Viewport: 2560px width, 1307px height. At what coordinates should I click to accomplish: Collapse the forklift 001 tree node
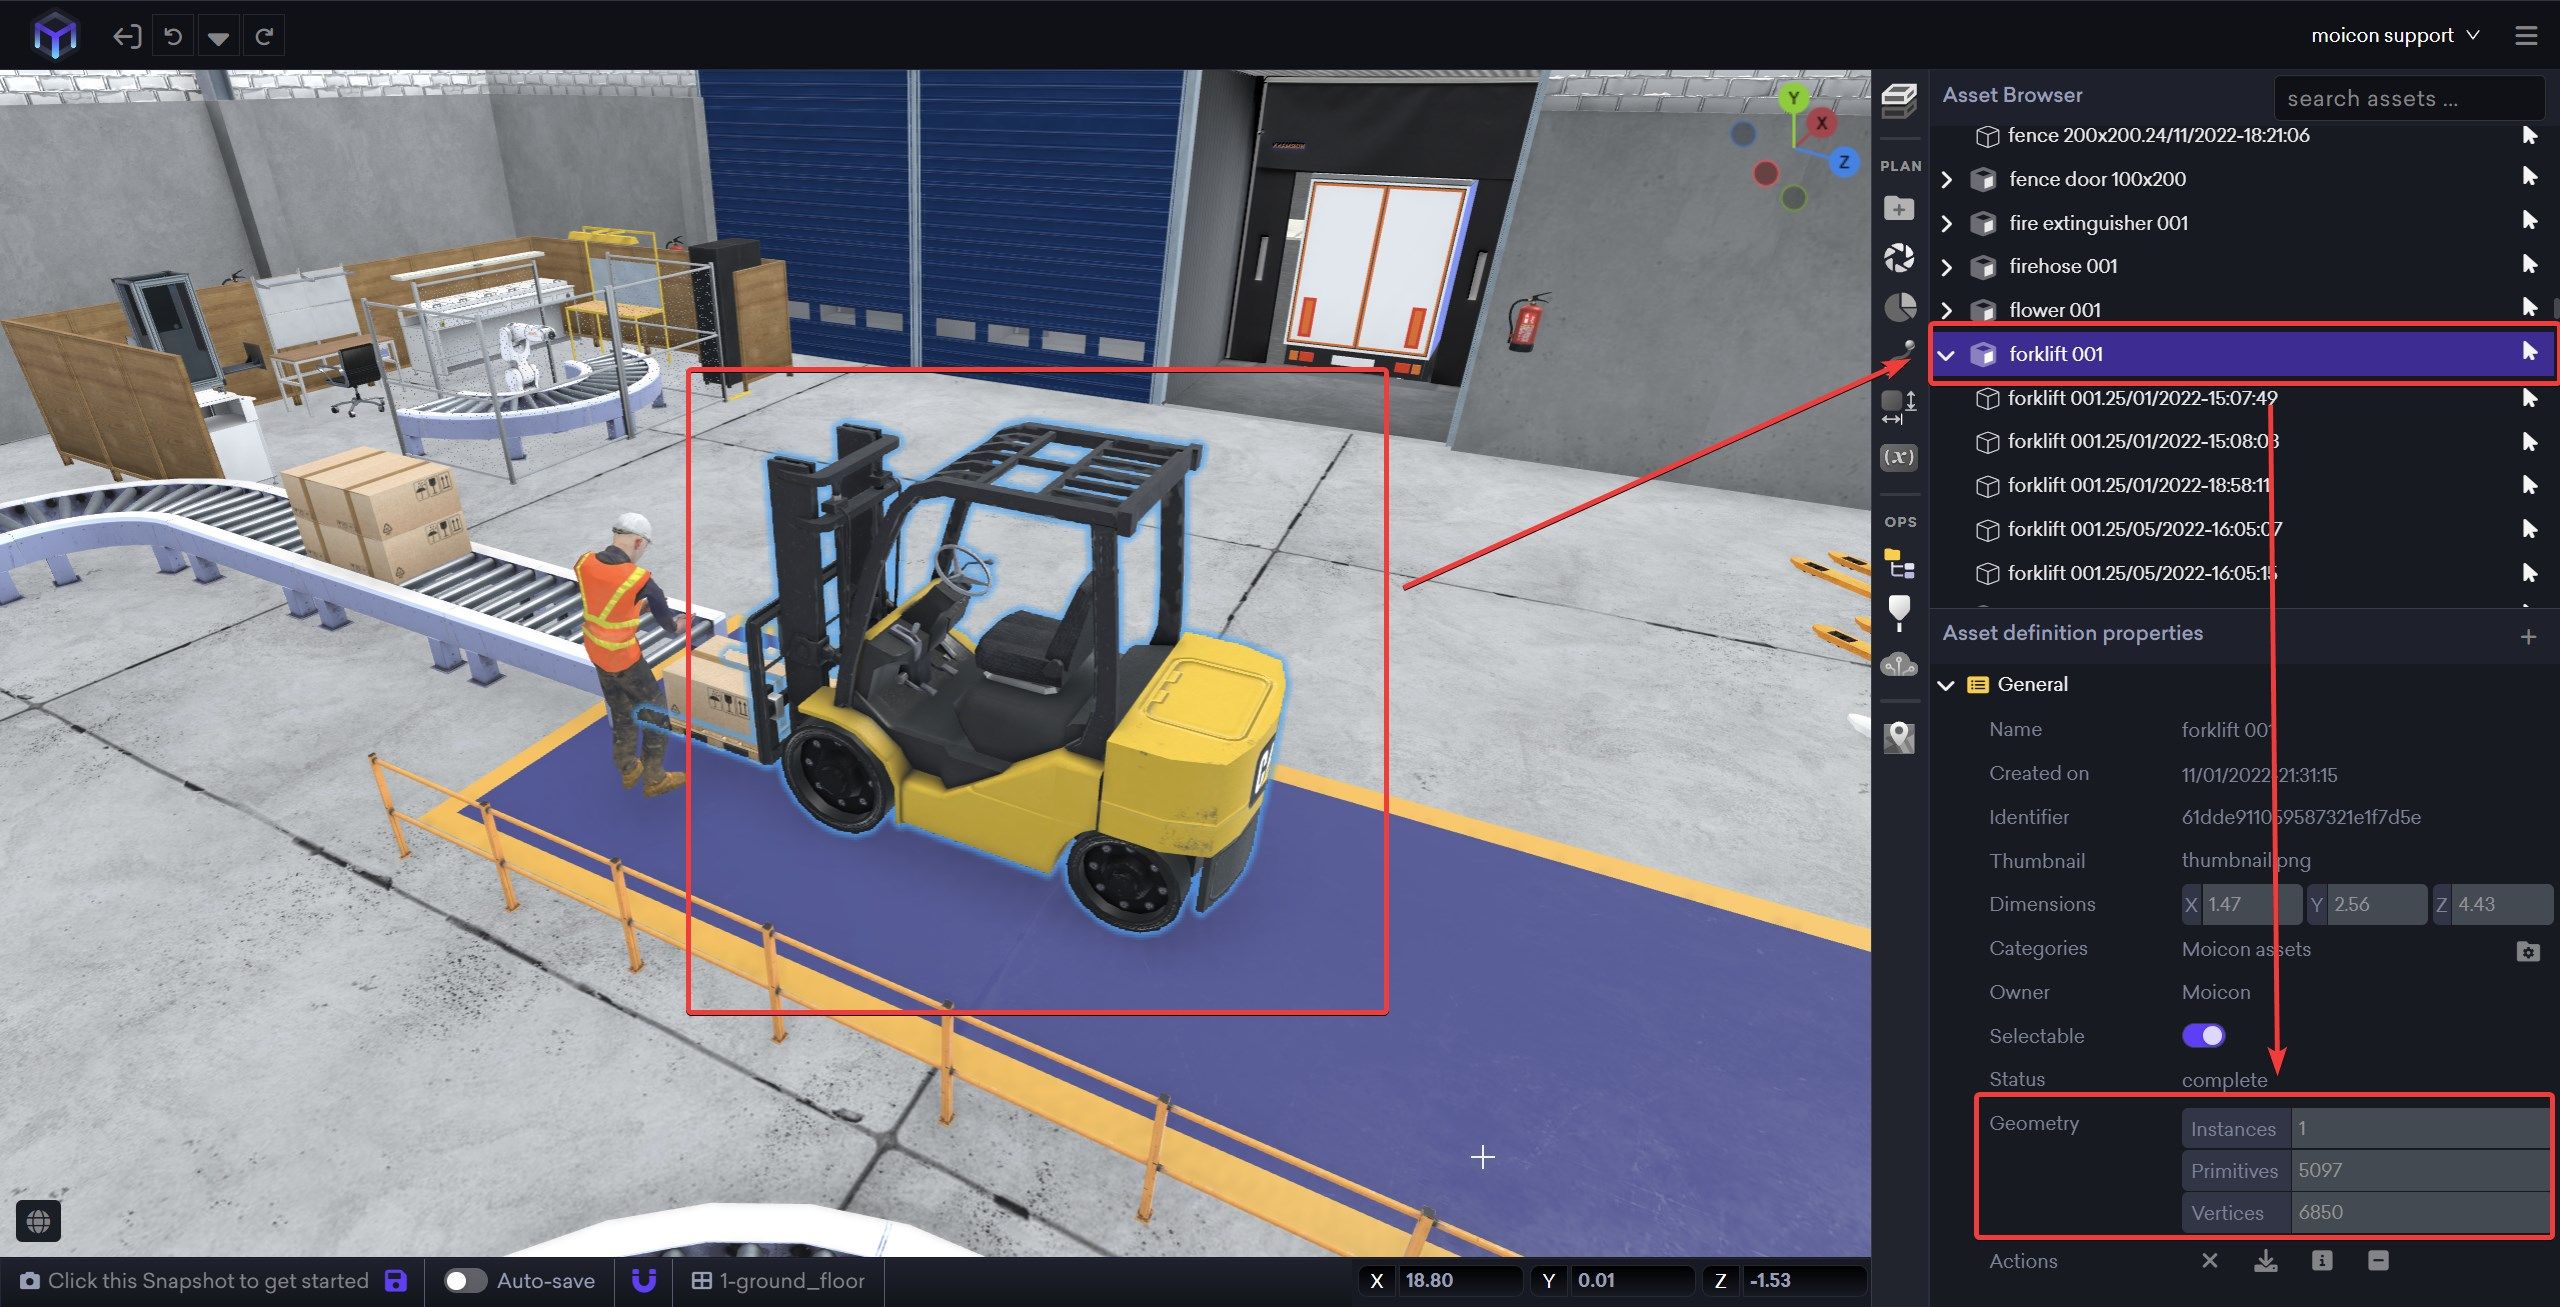[x=1946, y=355]
